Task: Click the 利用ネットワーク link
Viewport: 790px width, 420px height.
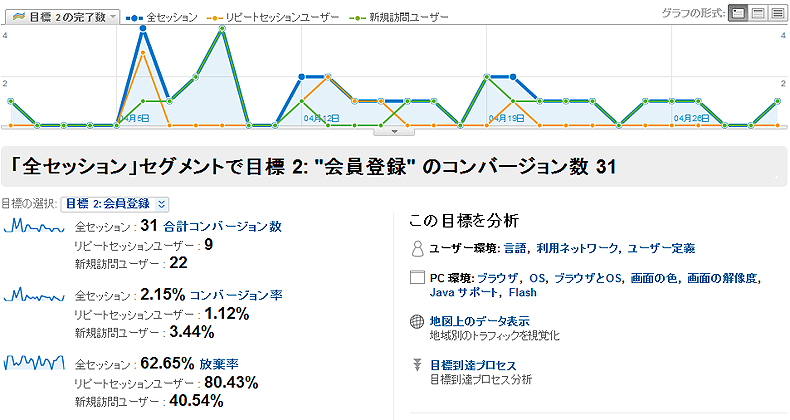Action: pyautogui.click(x=577, y=248)
